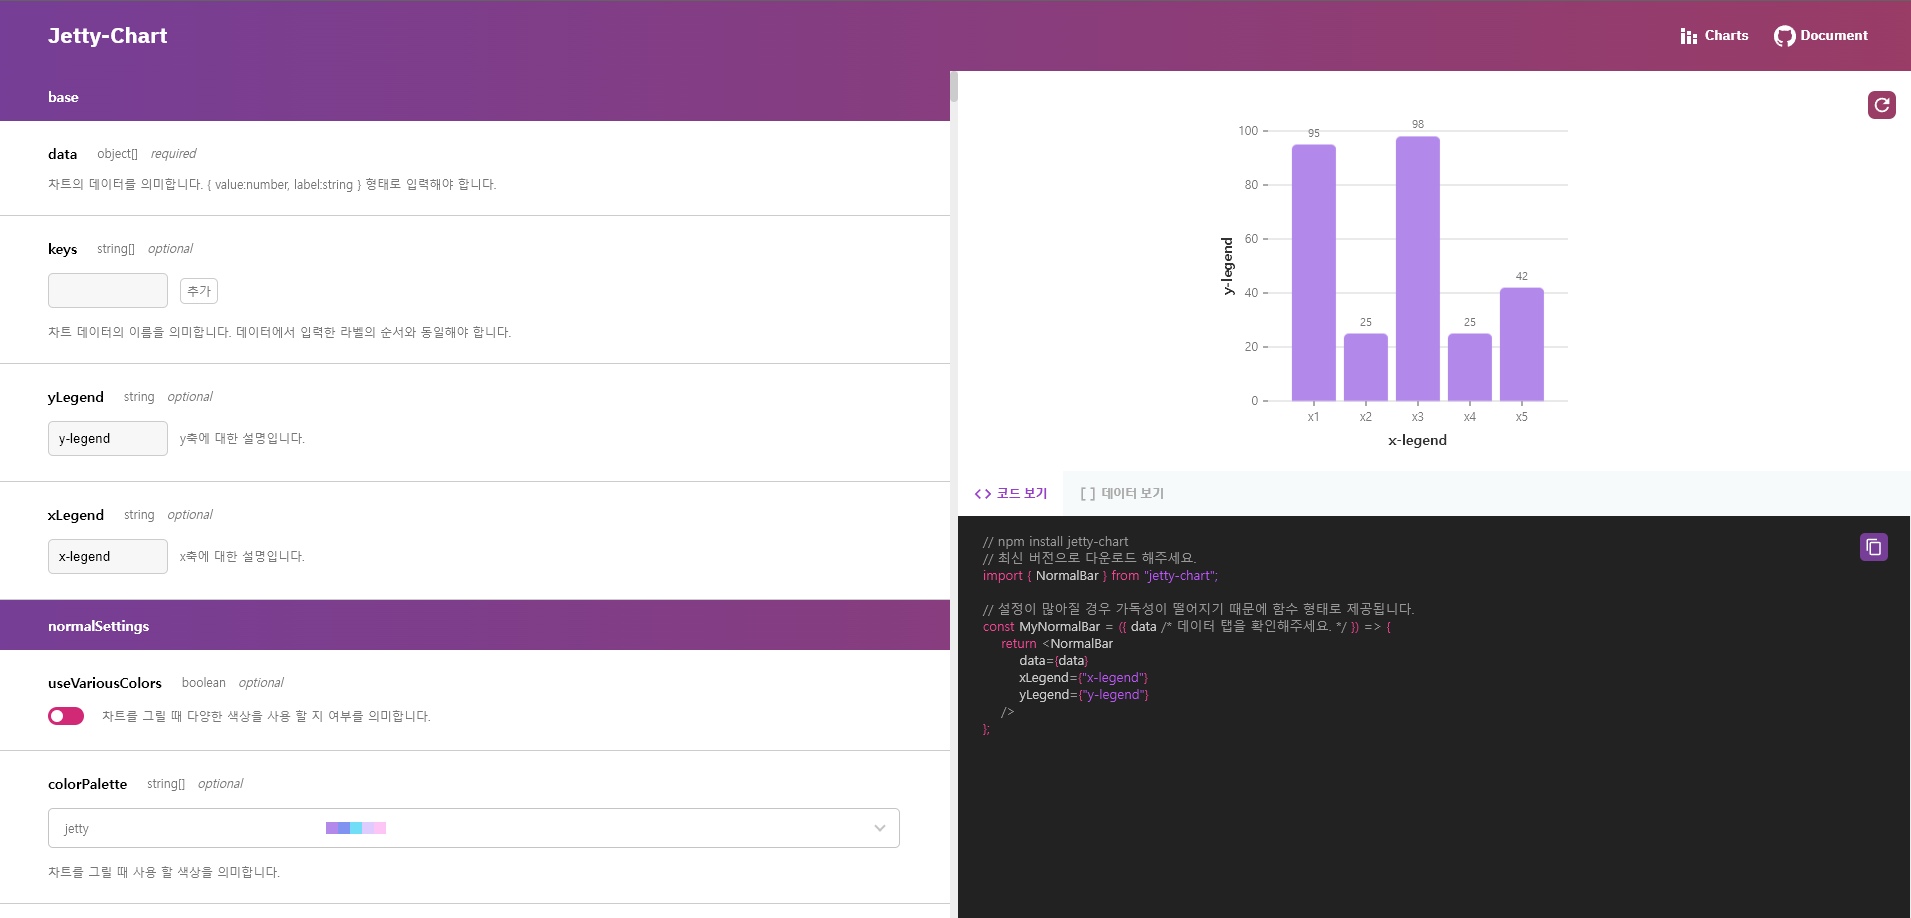Screen dimensions: 1911x918
Task: Click the square brackets icon on 데이터 보기 tab
Action: pos(1088,494)
